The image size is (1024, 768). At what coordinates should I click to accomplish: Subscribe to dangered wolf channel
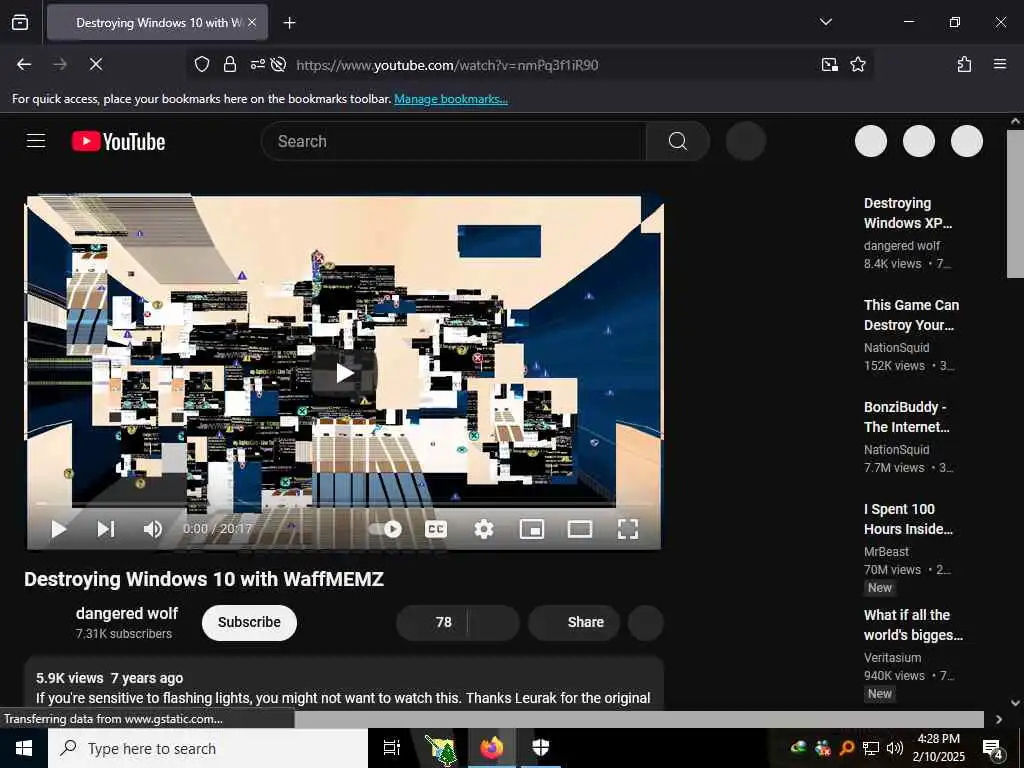pos(249,622)
